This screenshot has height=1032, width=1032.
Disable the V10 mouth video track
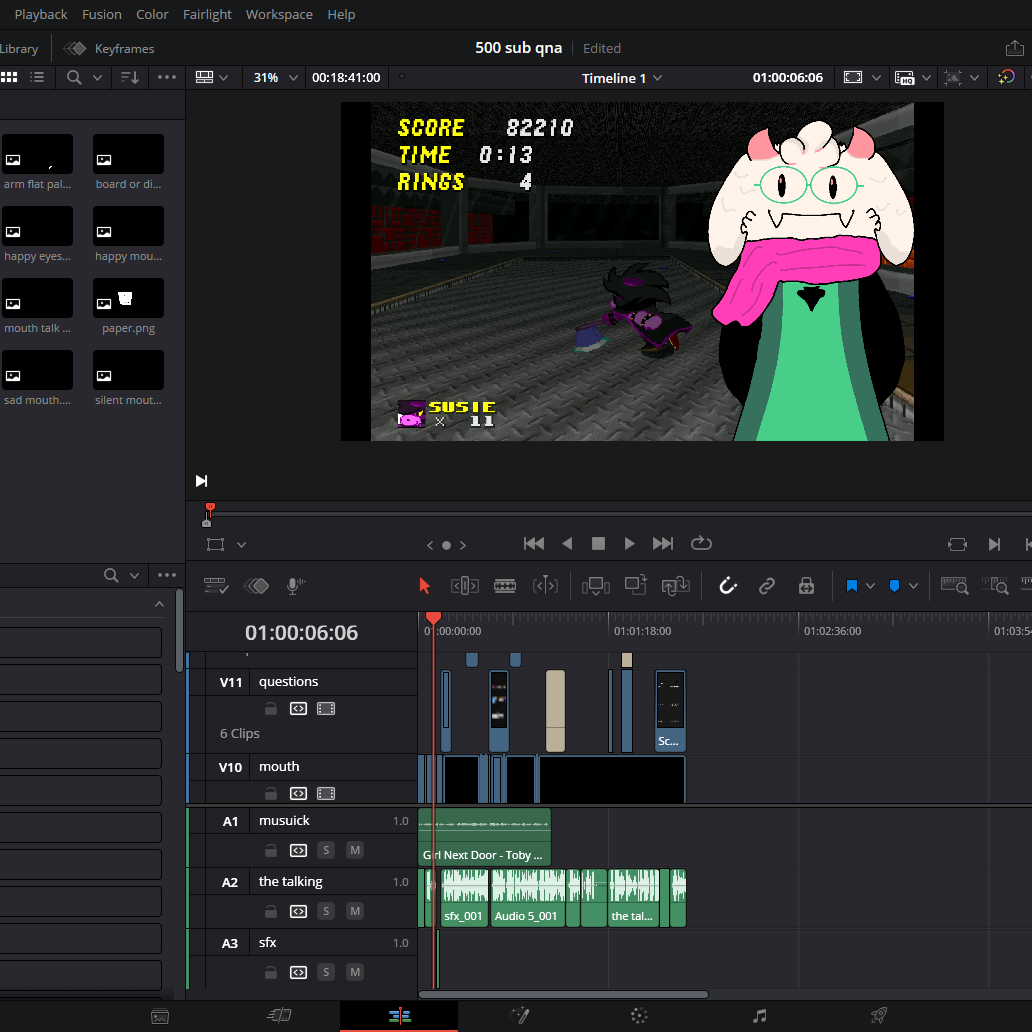tap(326, 794)
